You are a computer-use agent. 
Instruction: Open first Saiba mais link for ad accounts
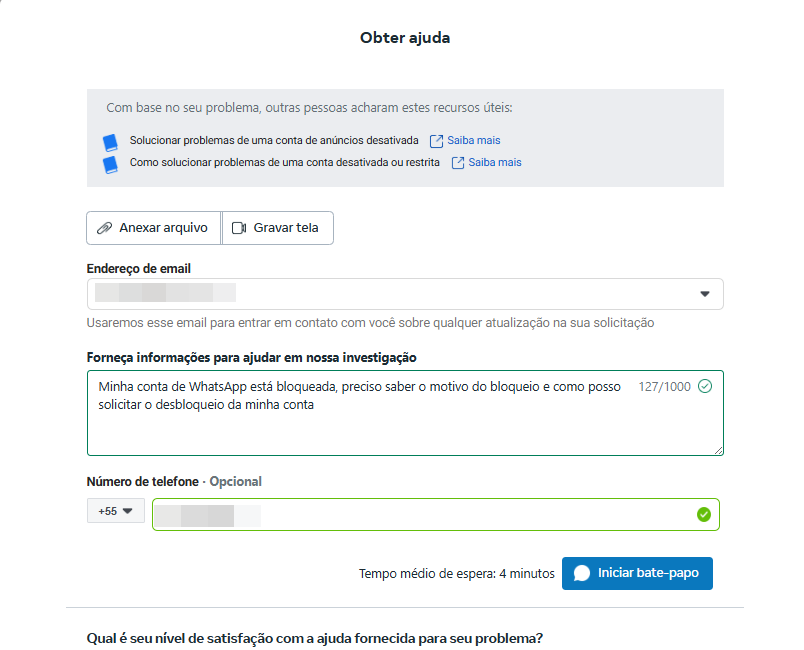coord(474,141)
